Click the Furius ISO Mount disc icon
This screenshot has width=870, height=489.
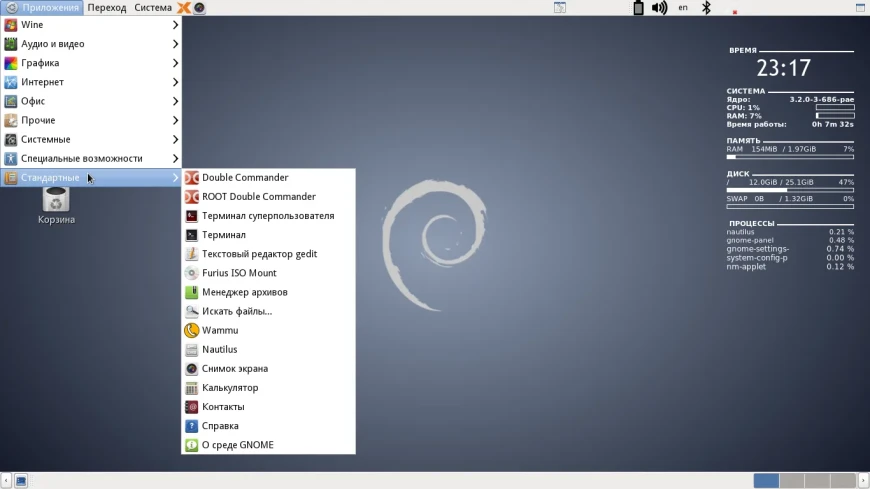point(191,273)
